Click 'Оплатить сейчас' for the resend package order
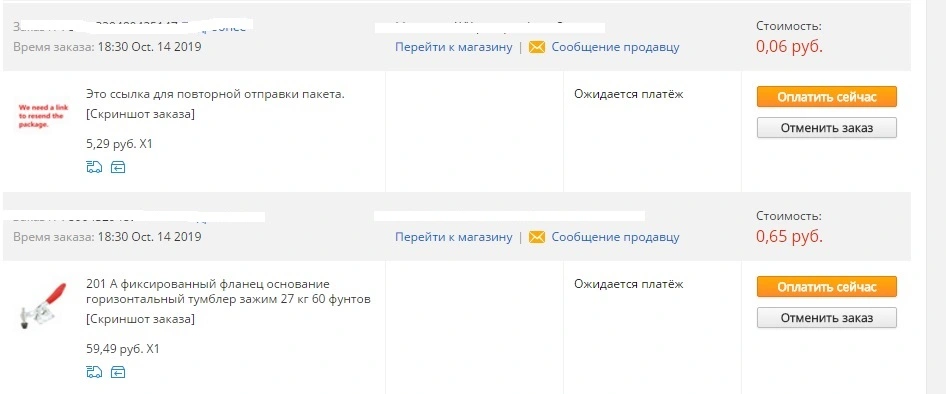 click(827, 97)
